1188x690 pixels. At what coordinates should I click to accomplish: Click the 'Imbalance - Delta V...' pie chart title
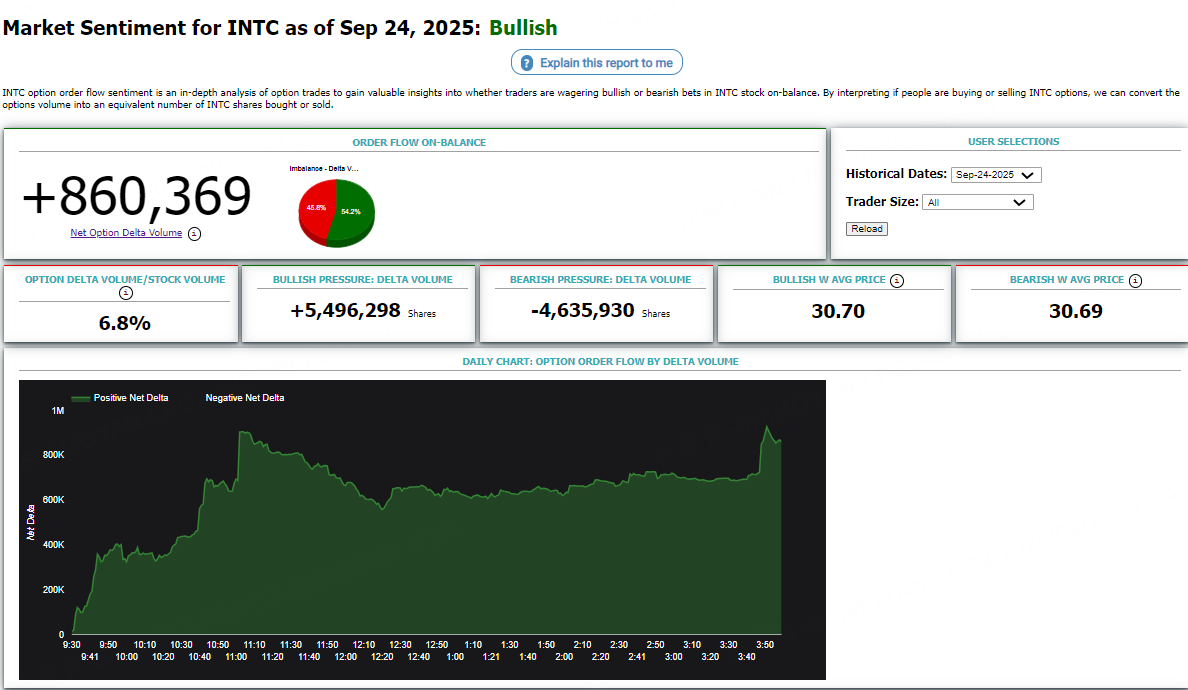pyautogui.click(x=324, y=168)
